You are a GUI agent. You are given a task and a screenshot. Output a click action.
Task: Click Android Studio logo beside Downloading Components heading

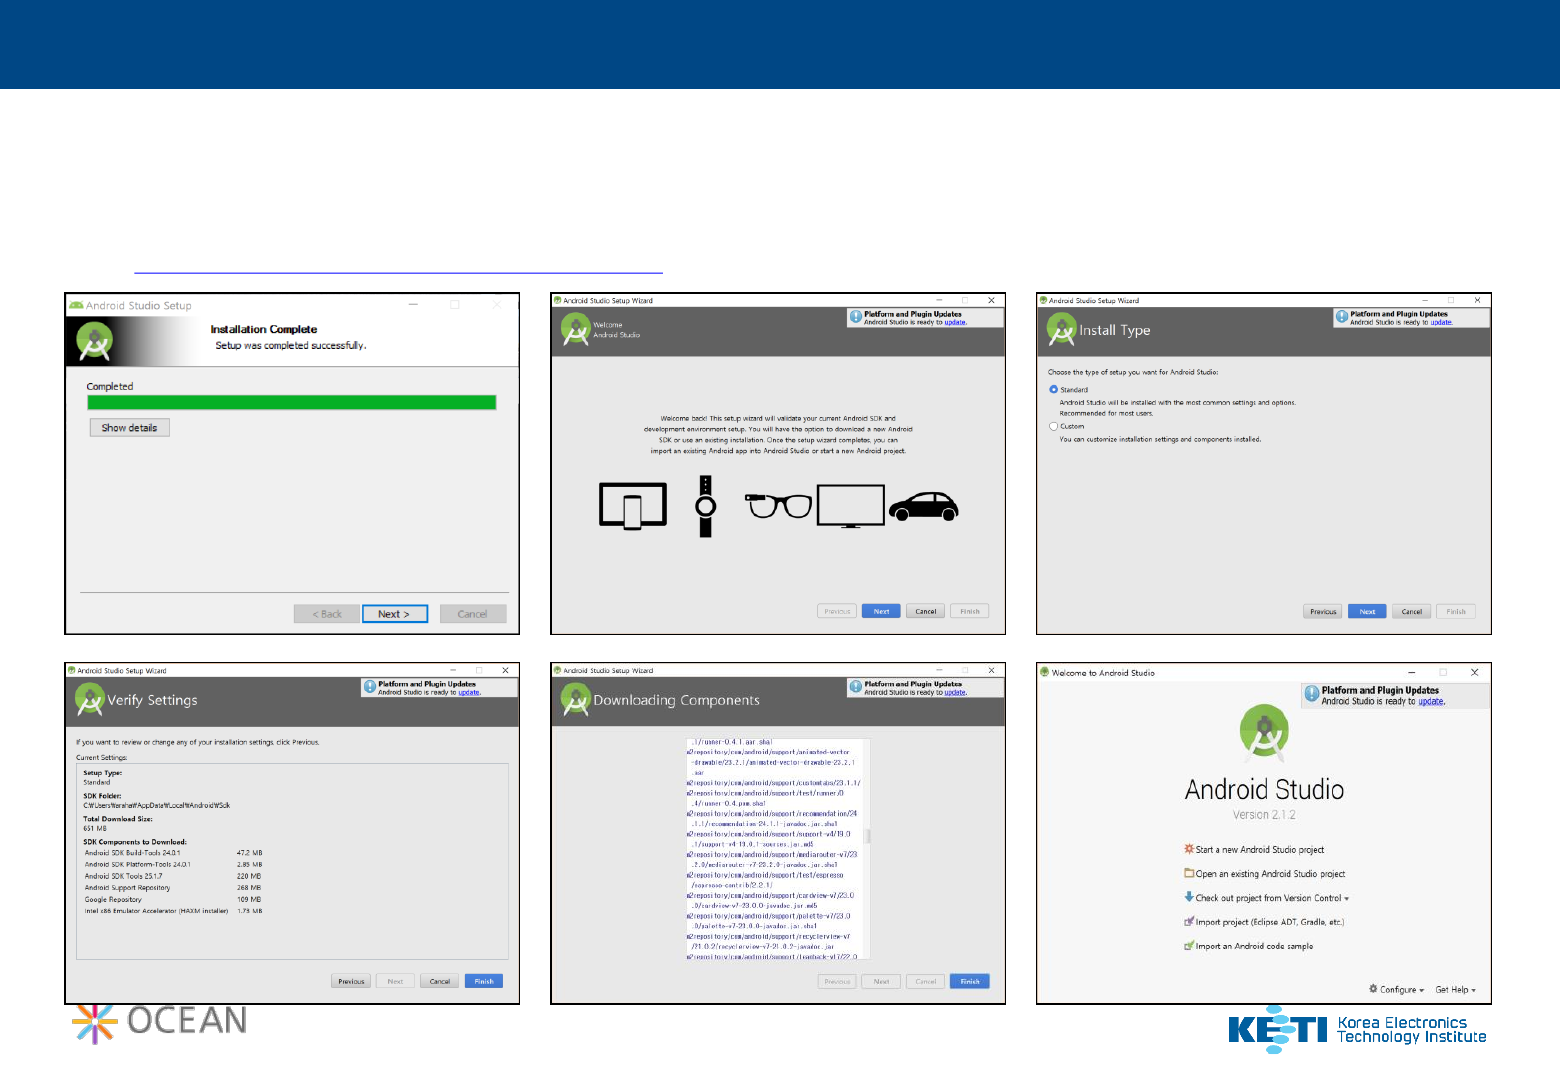(x=576, y=699)
